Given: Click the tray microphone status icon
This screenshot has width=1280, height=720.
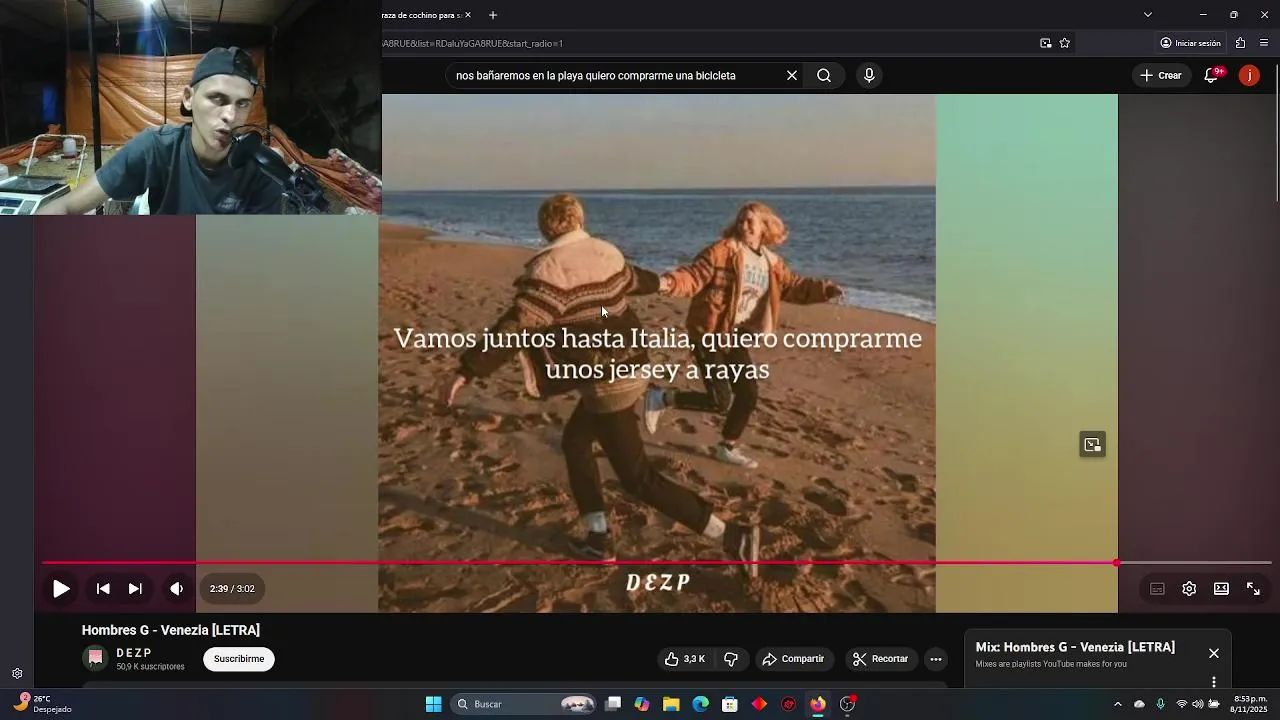Looking at the screenshot, I should [x=1160, y=704].
